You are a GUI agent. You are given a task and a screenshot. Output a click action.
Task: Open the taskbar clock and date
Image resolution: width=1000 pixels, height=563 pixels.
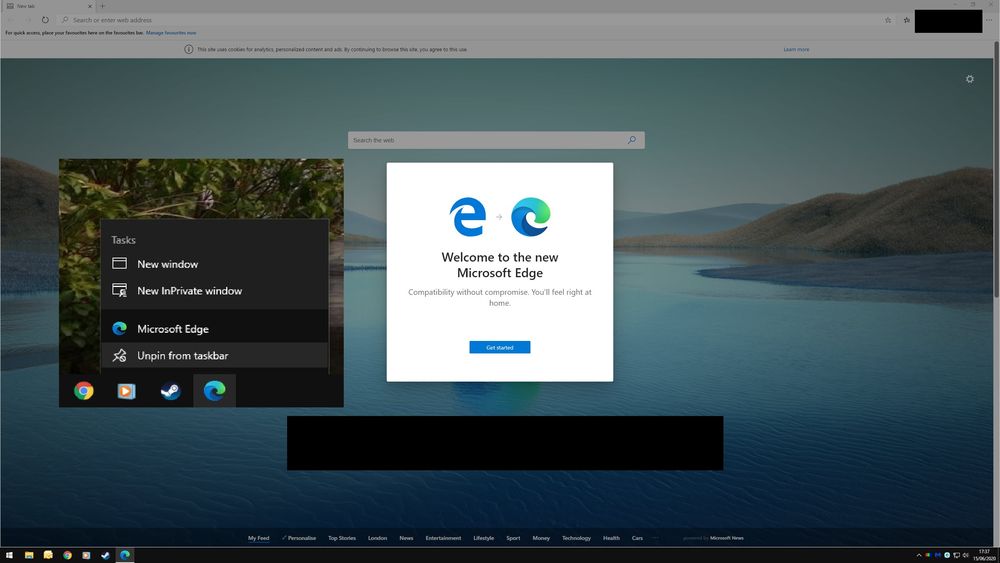click(x=984, y=555)
